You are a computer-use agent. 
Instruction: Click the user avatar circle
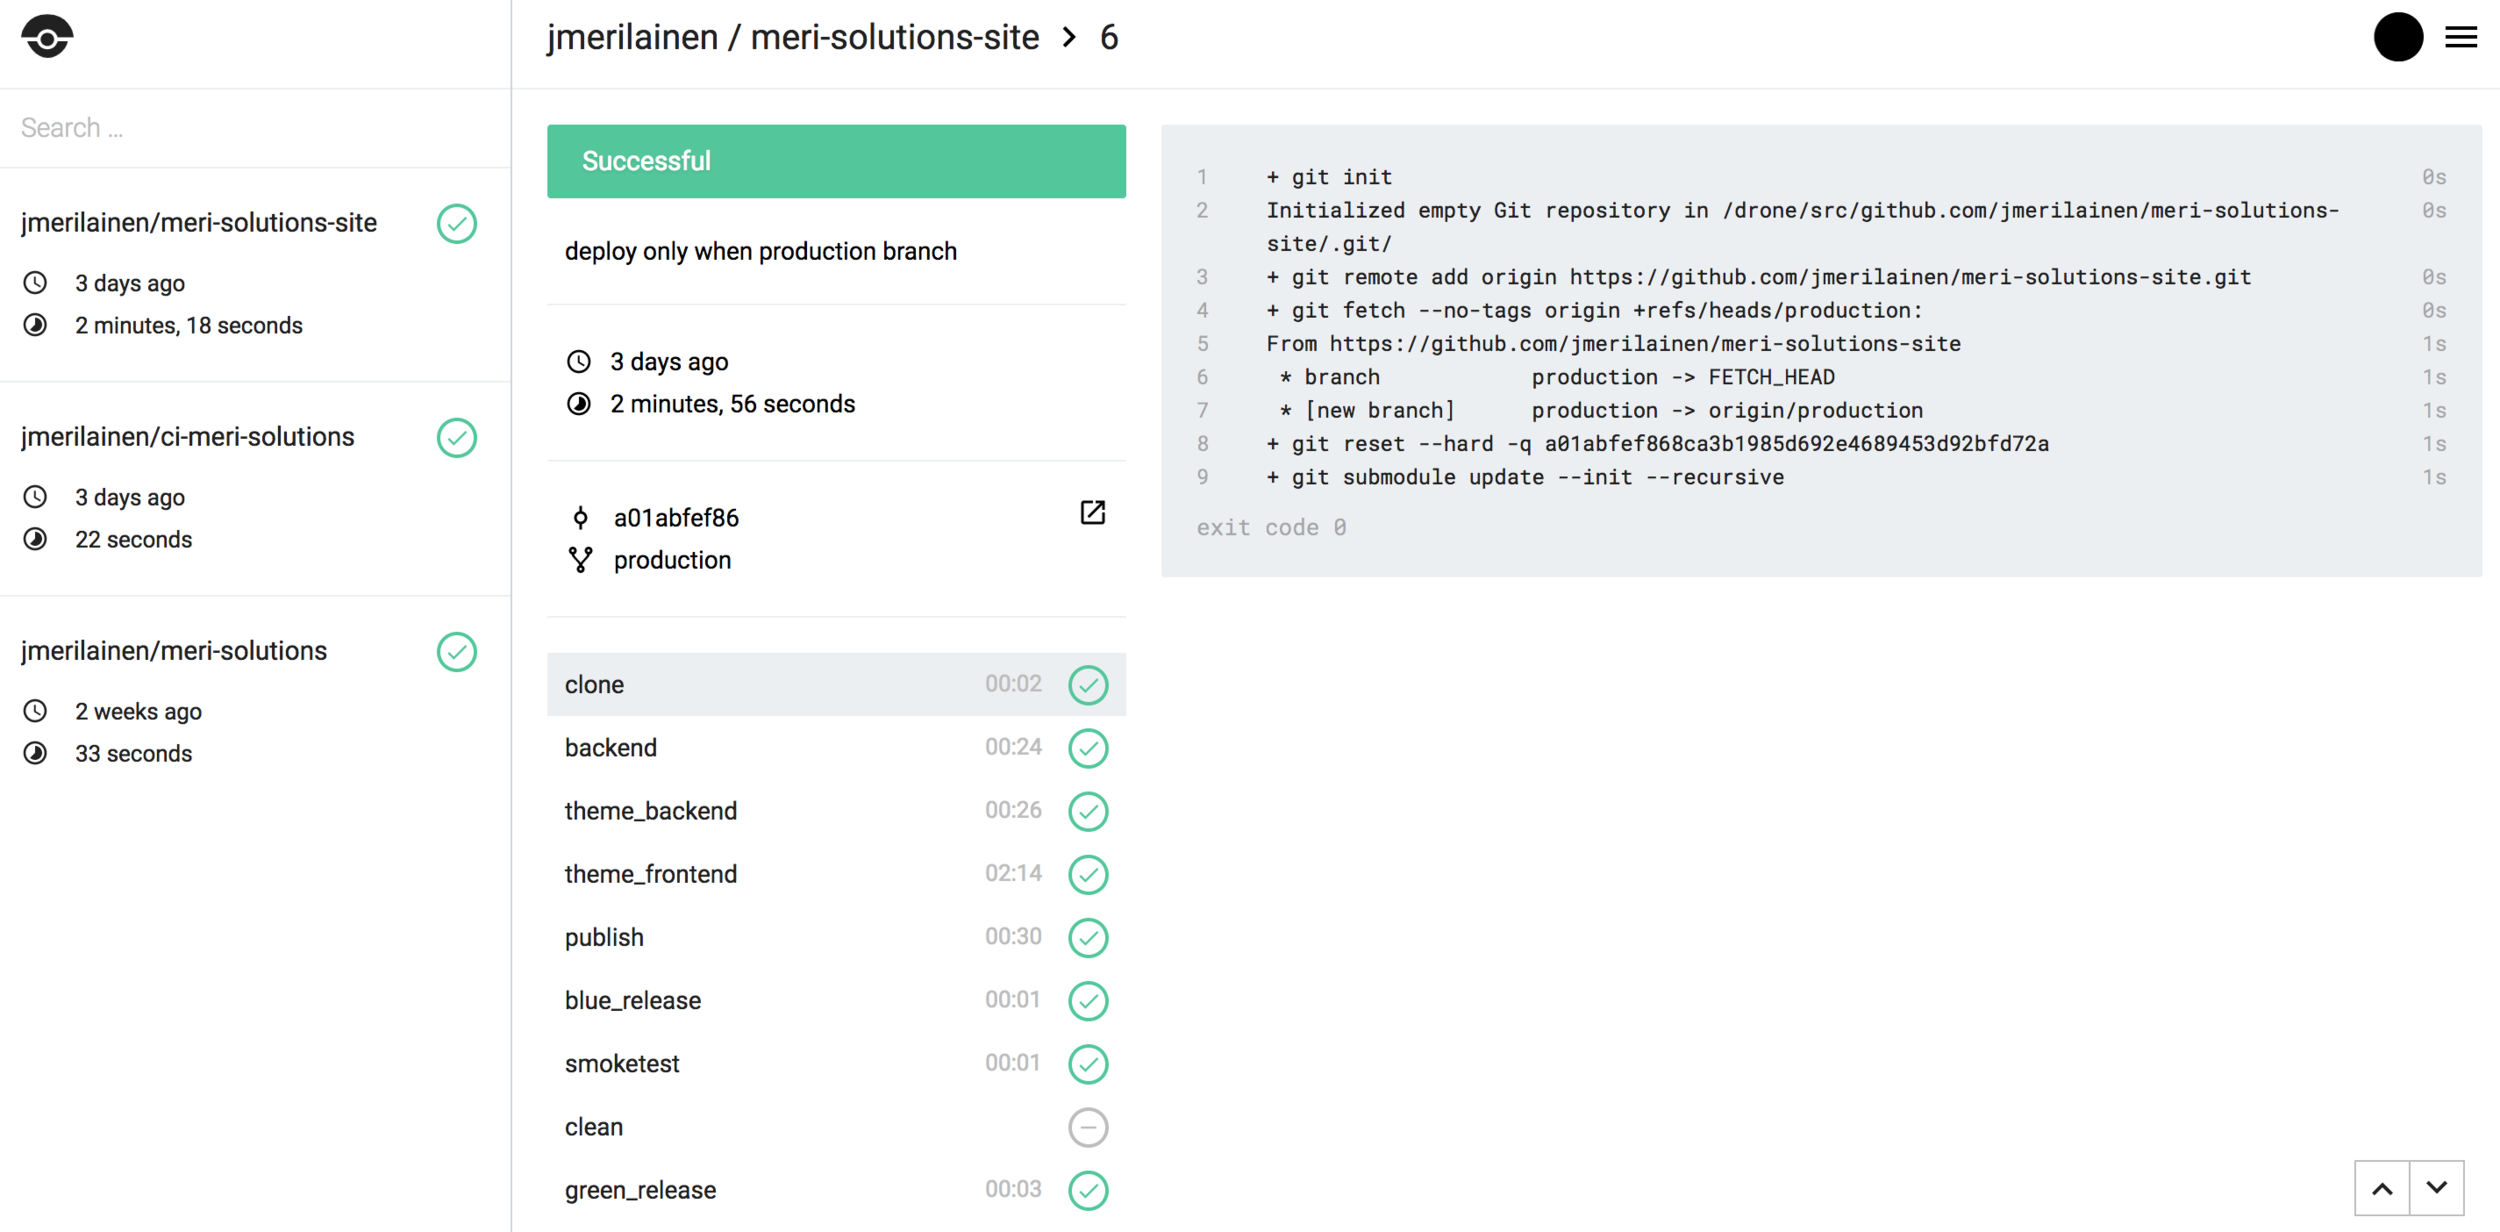[x=2398, y=38]
